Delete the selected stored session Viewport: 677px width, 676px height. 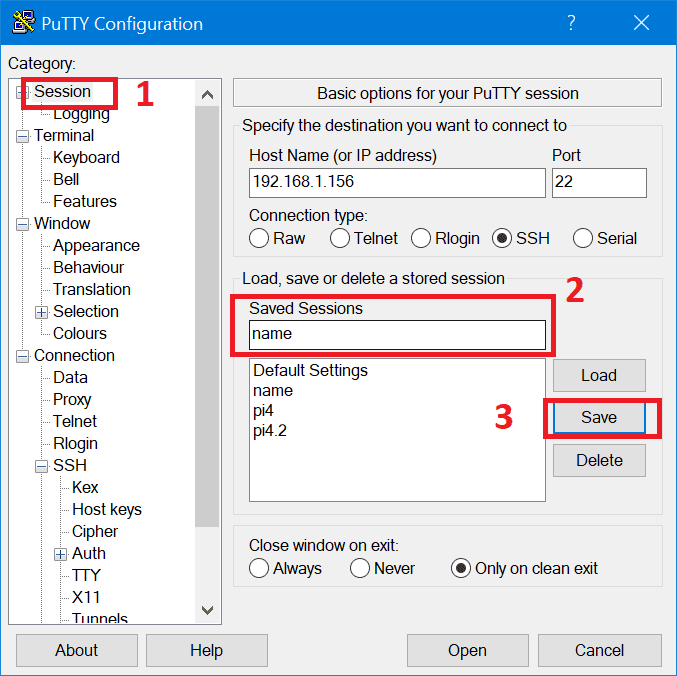click(x=599, y=460)
